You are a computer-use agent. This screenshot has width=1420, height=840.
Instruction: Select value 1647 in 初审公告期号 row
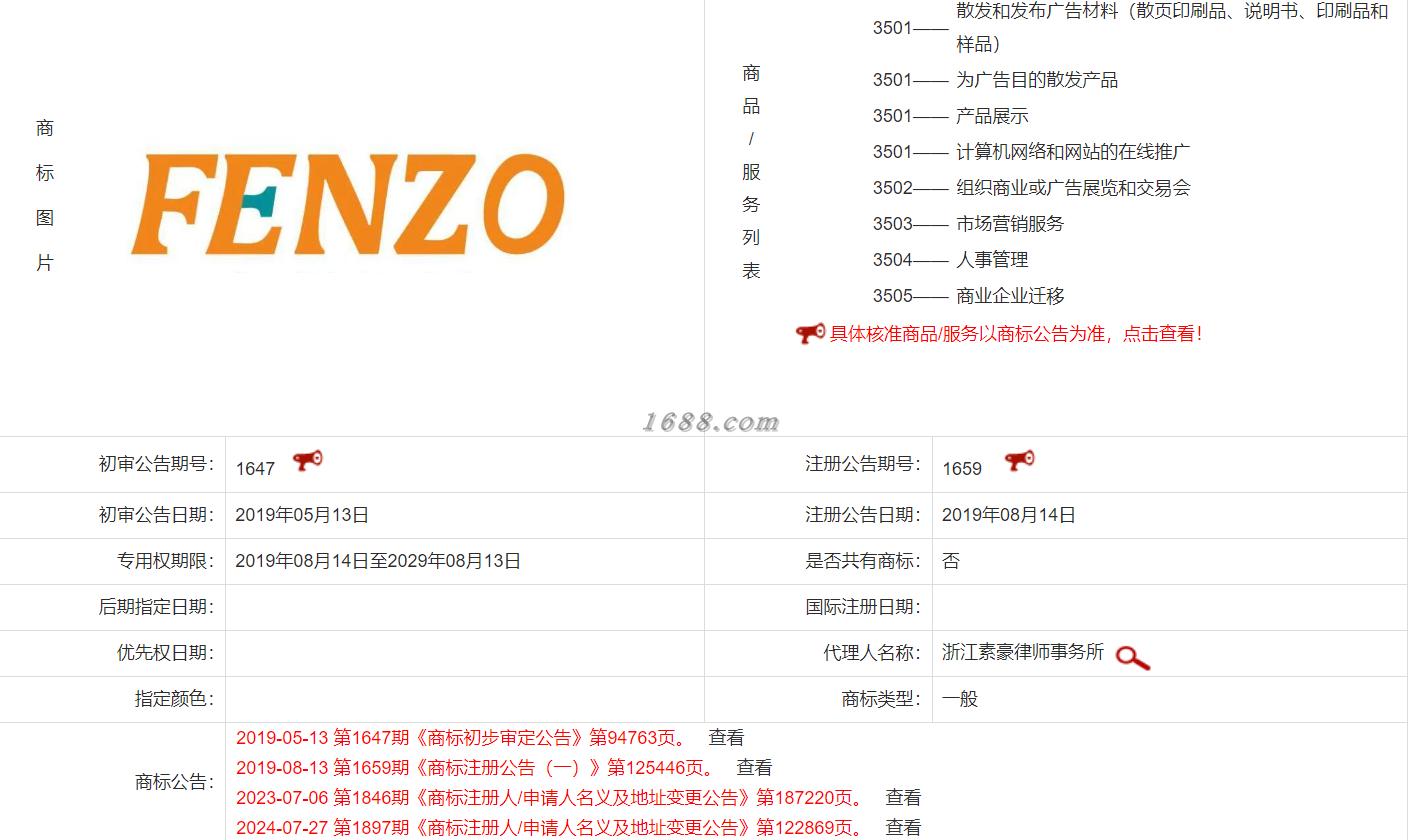(x=255, y=468)
